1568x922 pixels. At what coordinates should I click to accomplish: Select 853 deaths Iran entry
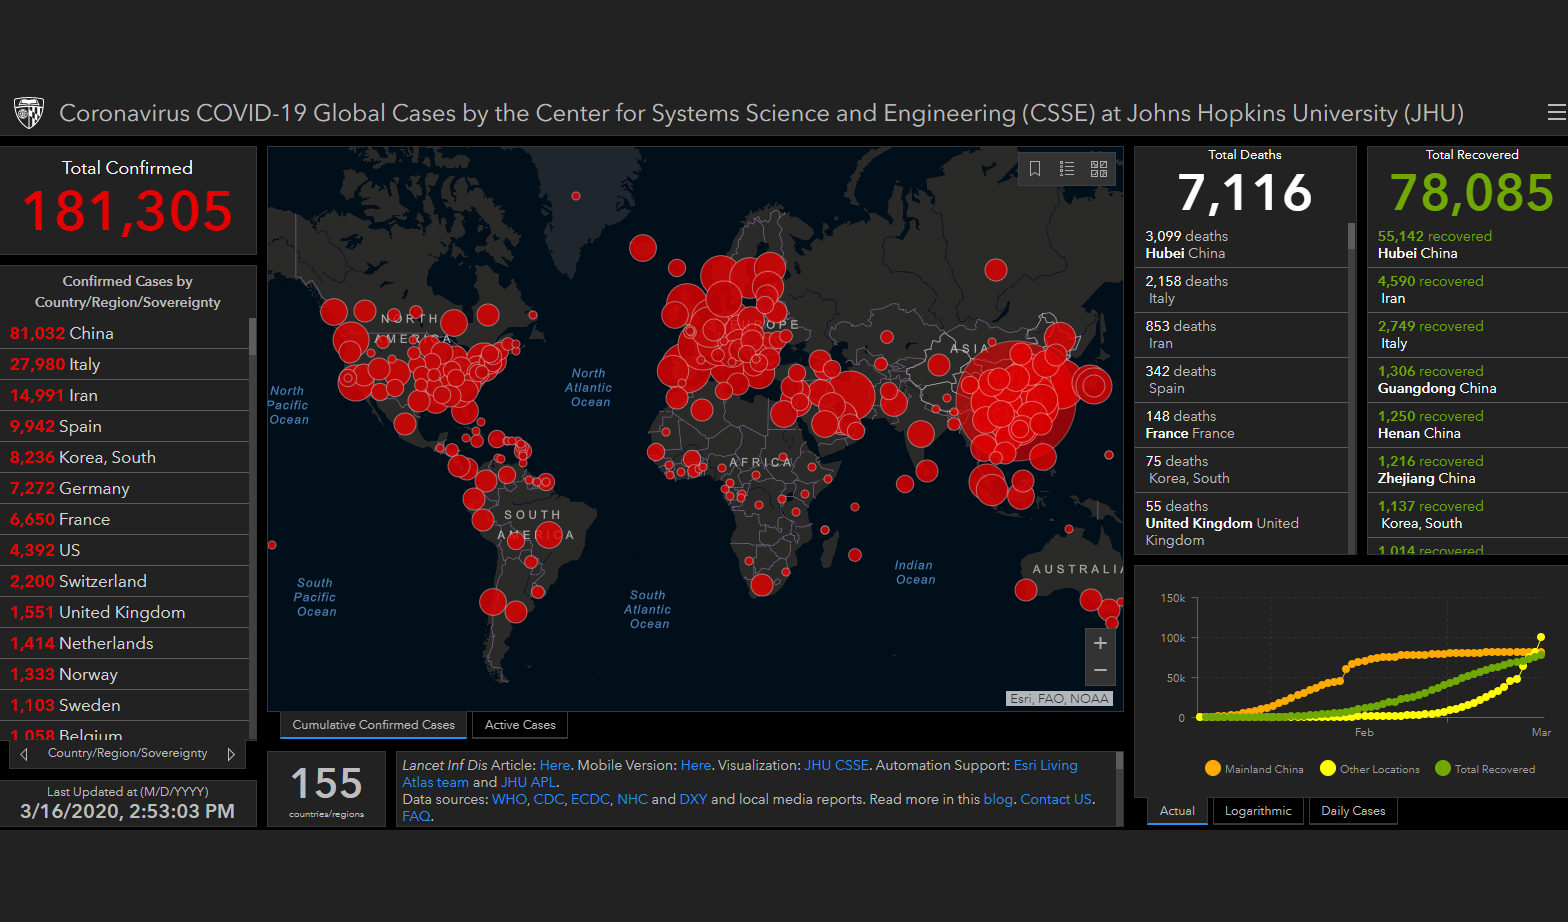(x=1241, y=335)
